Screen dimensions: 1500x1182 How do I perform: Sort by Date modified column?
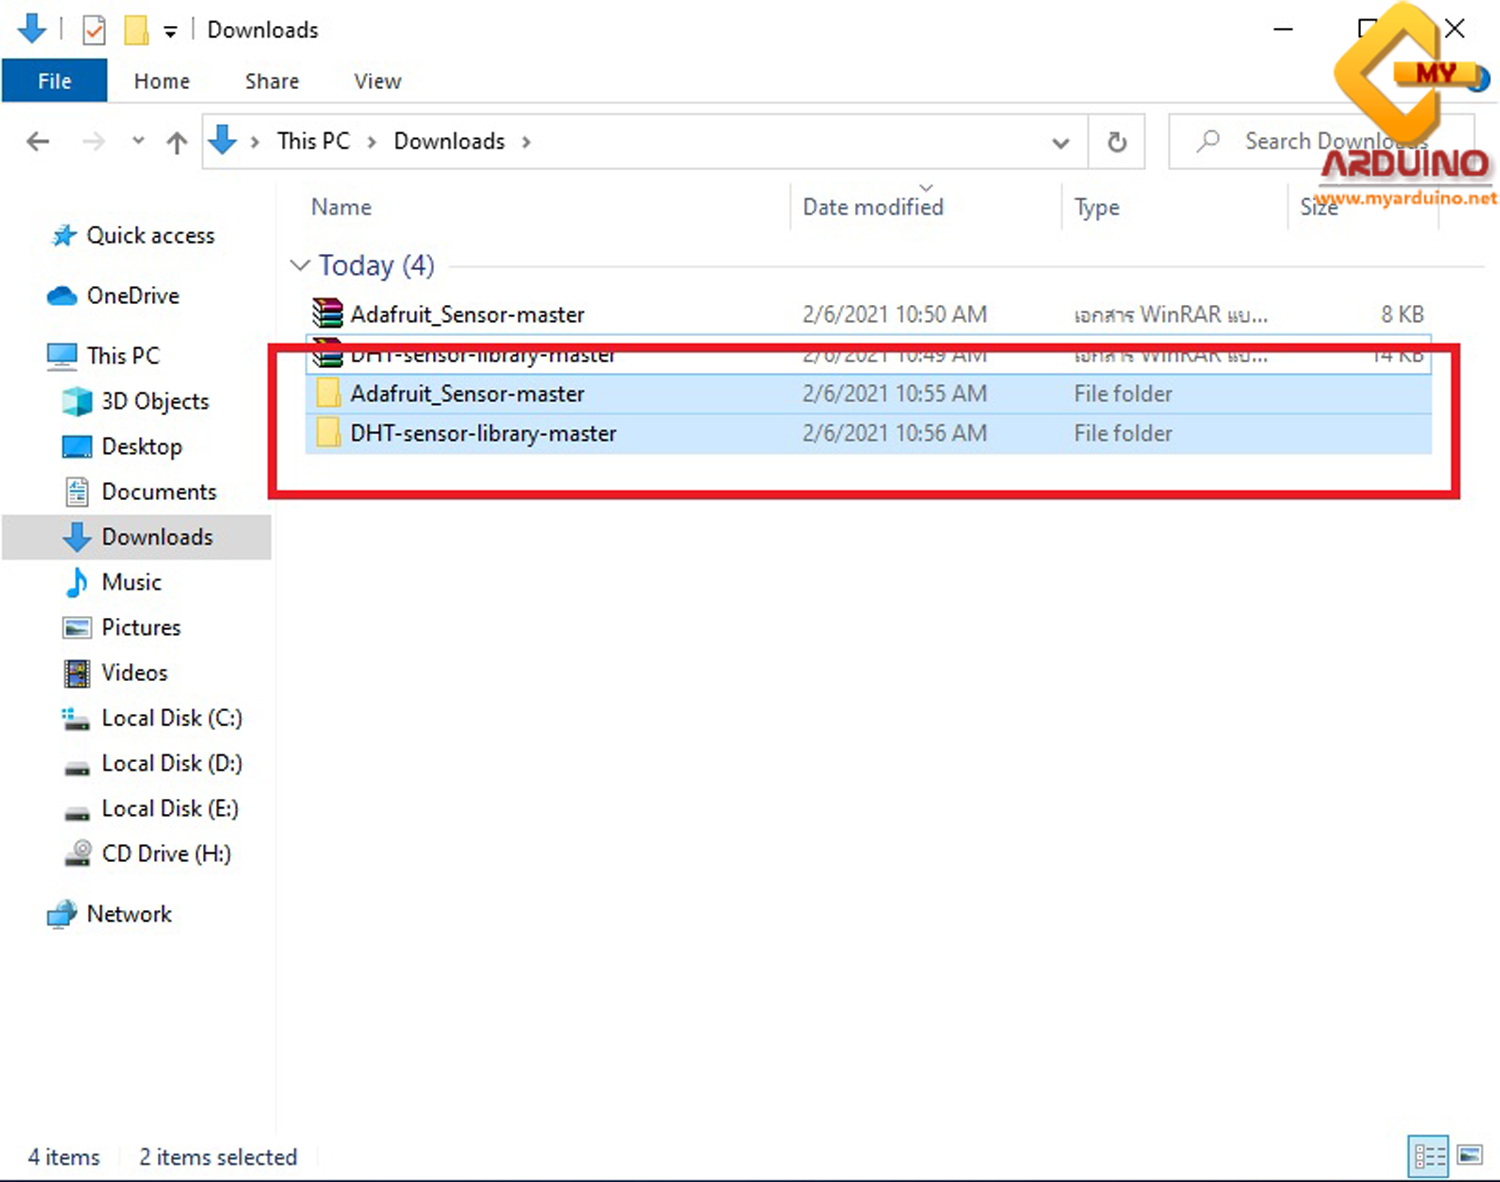pos(872,207)
